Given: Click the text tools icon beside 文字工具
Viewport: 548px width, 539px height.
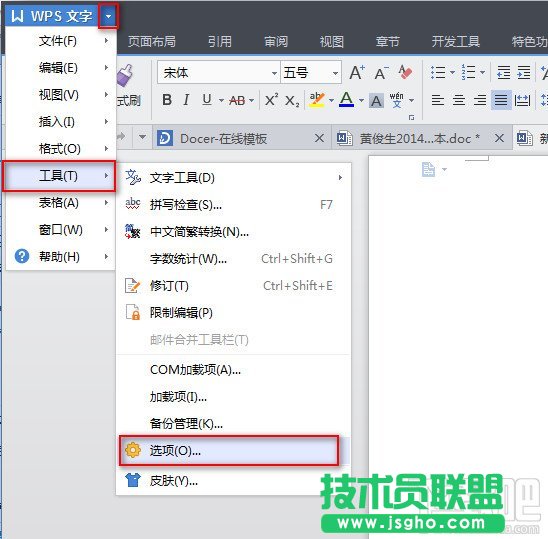Looking at the screenshot, I should point(133,177).
